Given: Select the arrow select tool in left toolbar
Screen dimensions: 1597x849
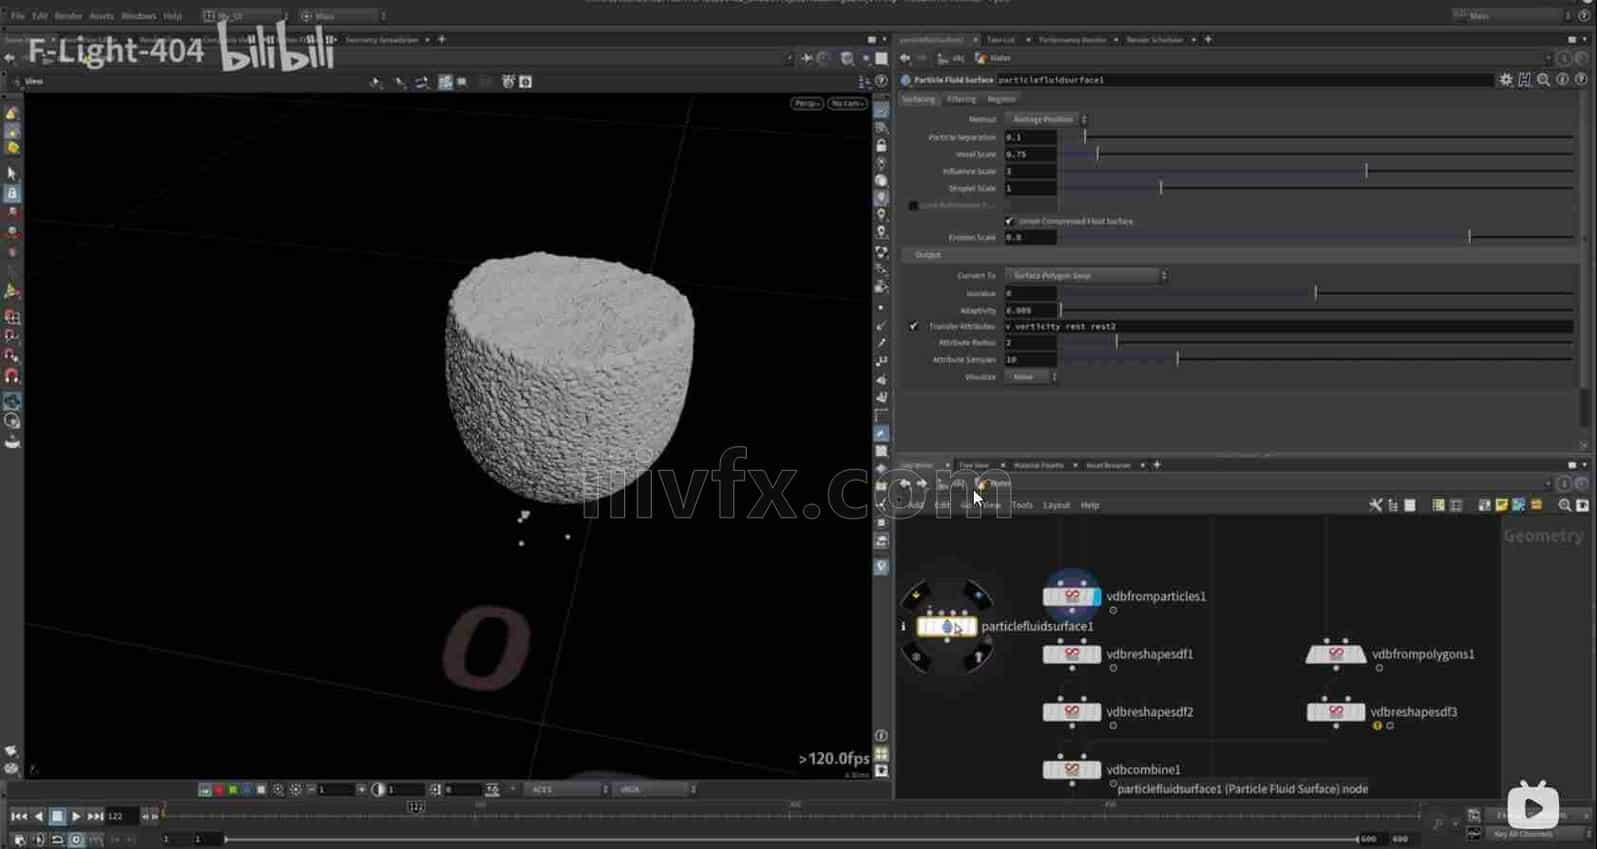Looking at the screenshot, I should click(x=12, y=174).
